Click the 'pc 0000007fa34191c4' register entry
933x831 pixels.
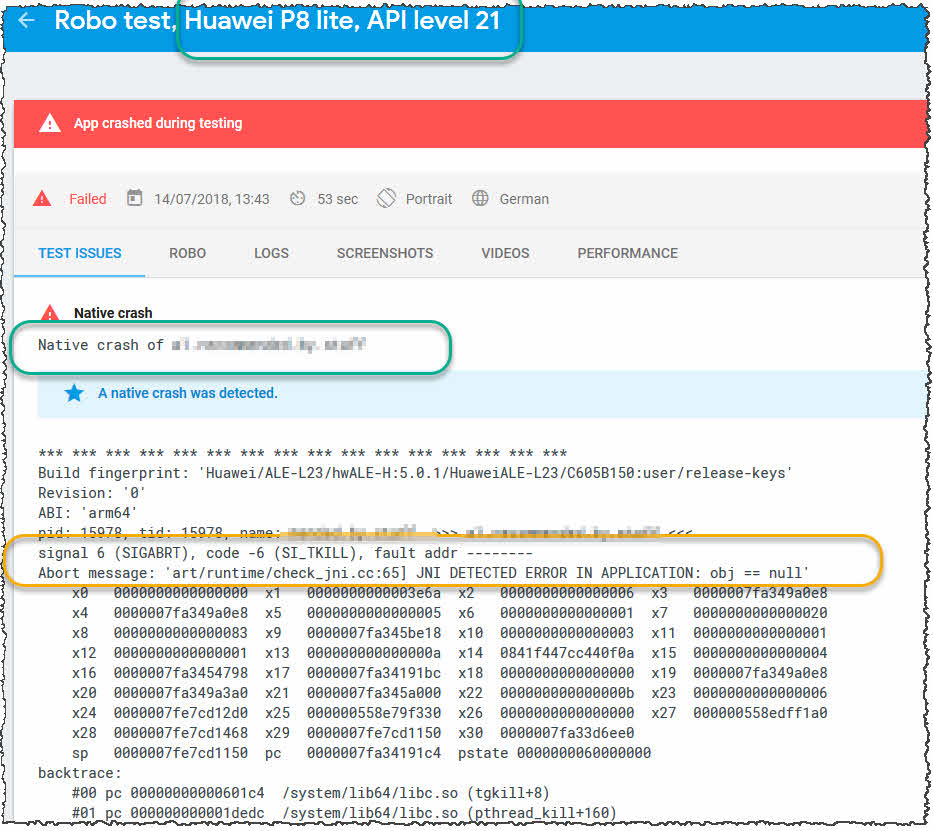353,753
